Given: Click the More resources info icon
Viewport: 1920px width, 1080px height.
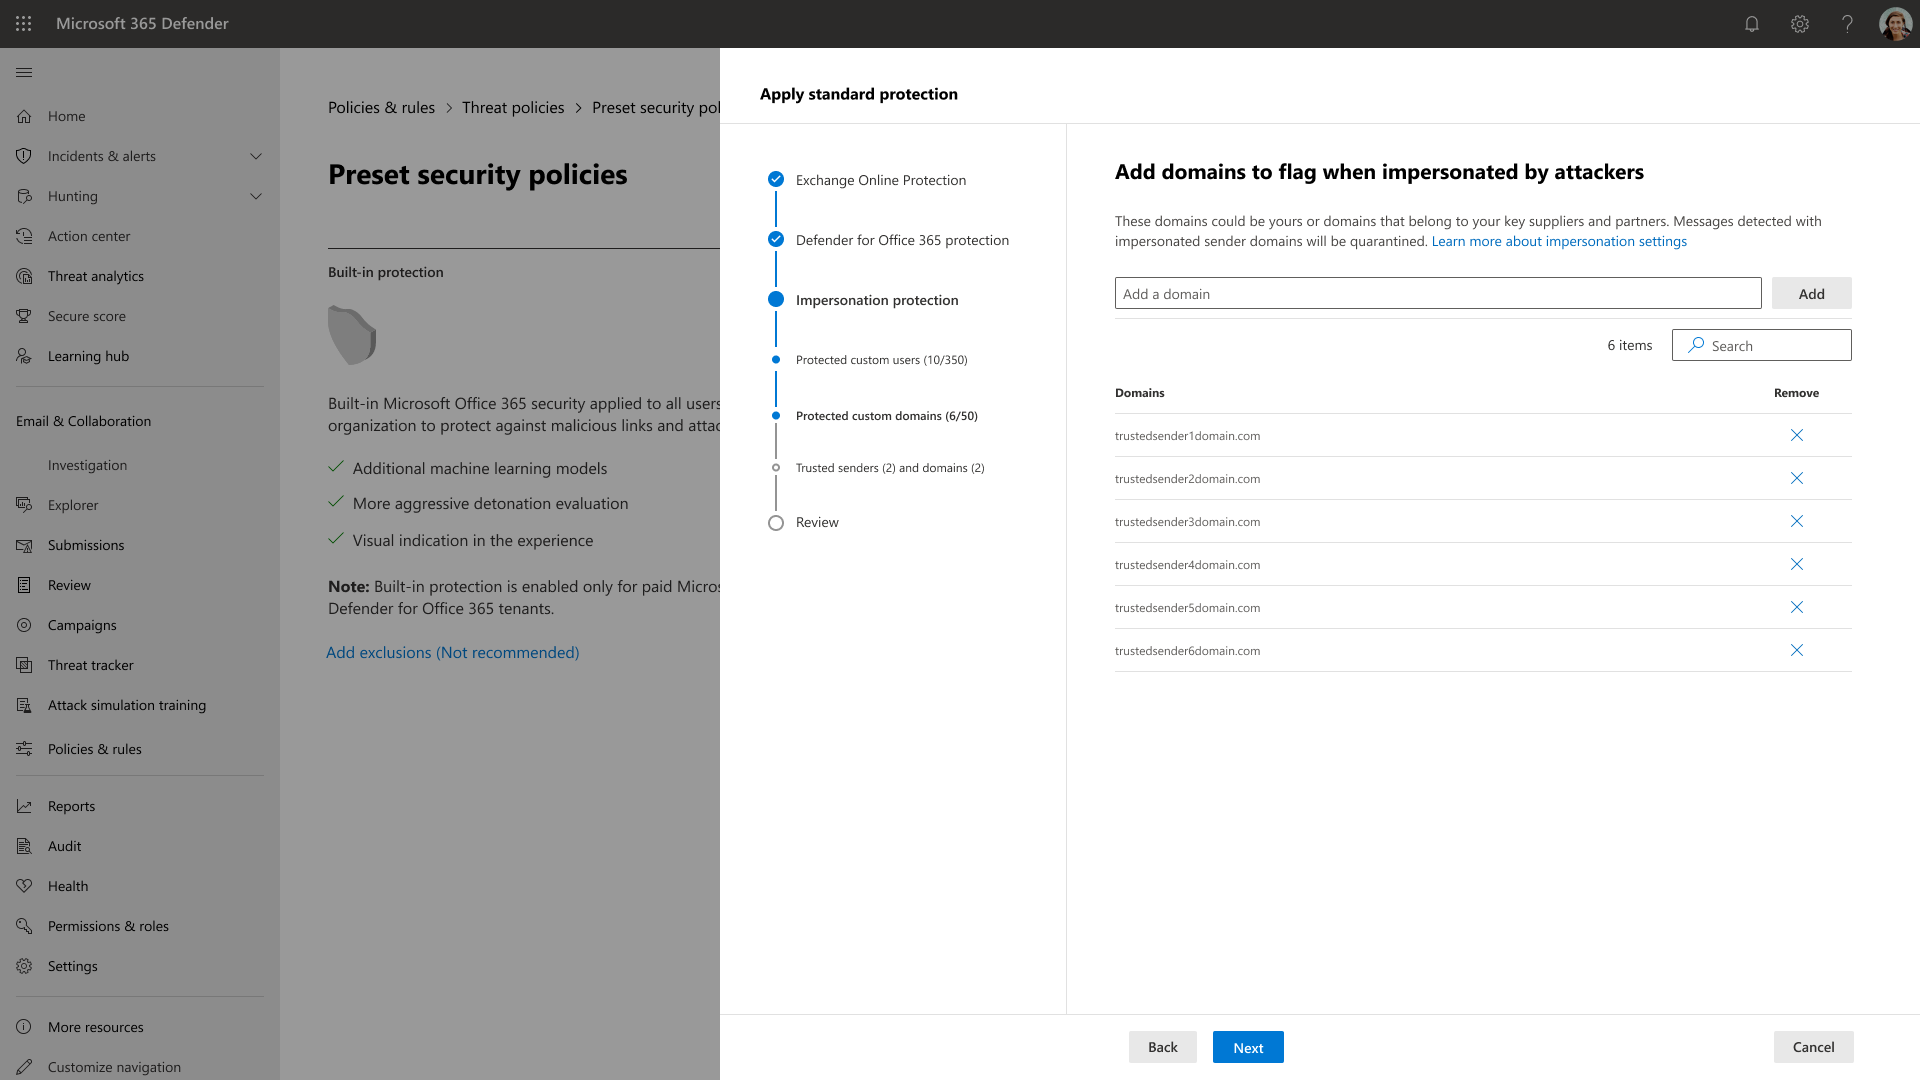Looking at the screenshot, I should point(24,1027).
